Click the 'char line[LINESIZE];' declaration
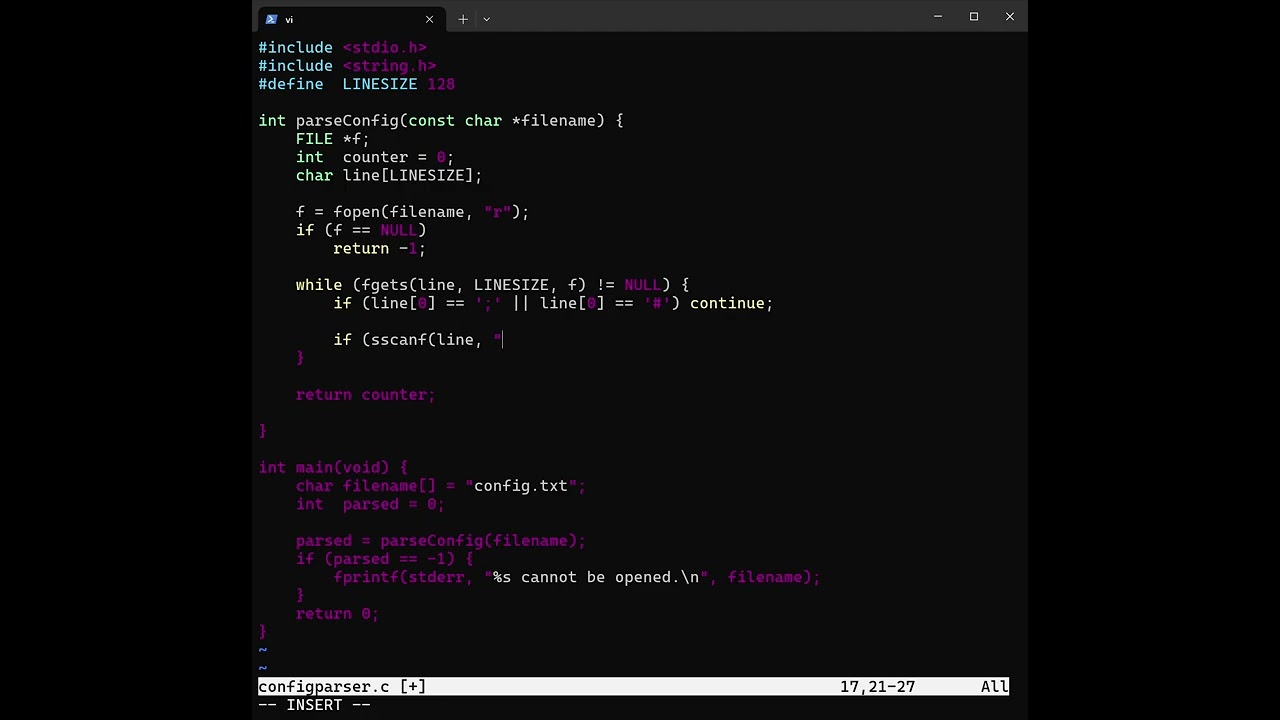 click(389, 175)
